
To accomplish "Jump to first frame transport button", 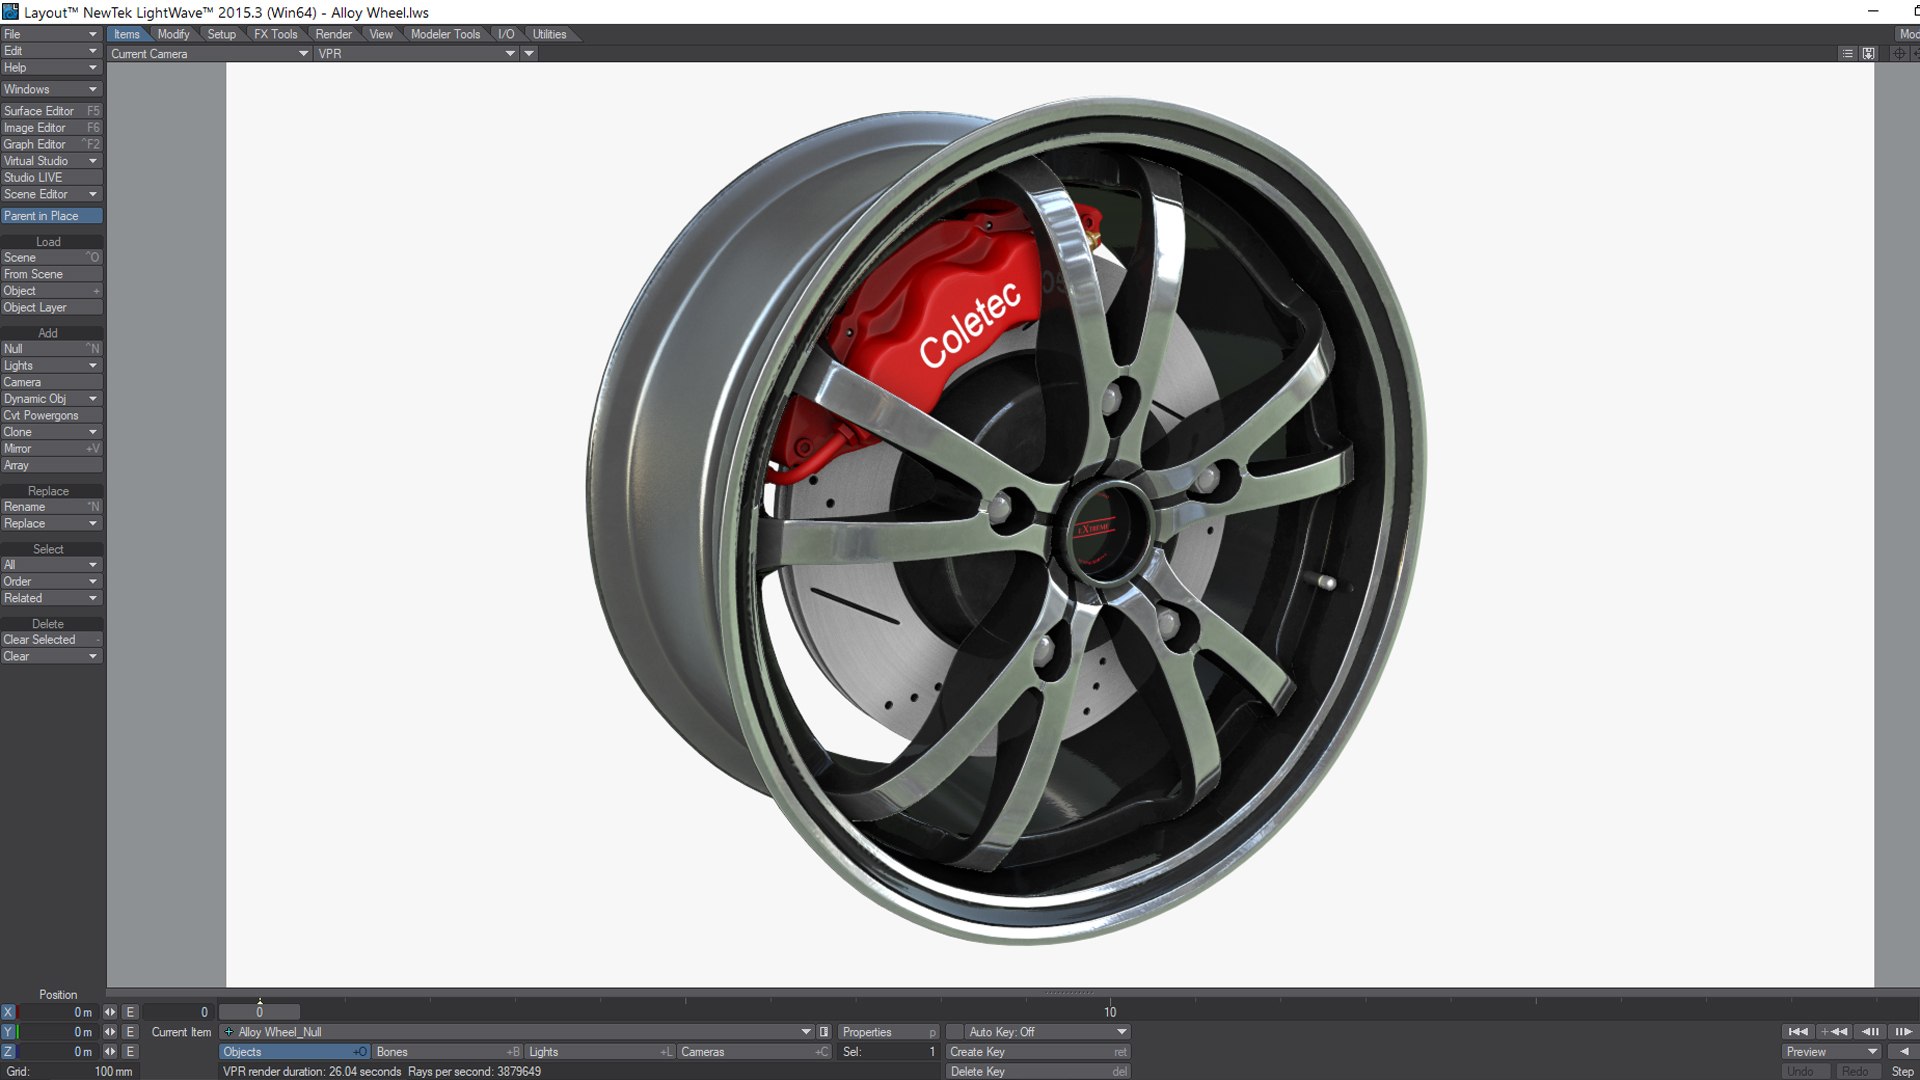I will pos(1798,1032).
